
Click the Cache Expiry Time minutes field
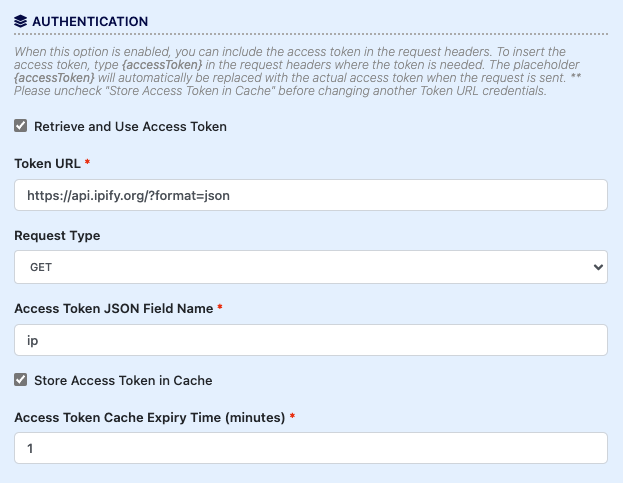pos(311,448)
